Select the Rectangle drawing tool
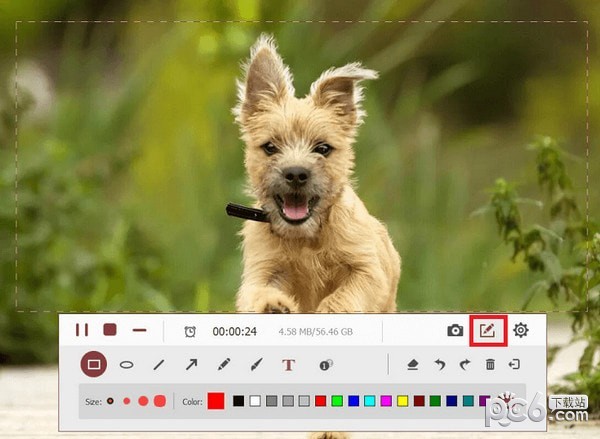Viewport: 600px width, 439px height. click(x=94, y=364)
